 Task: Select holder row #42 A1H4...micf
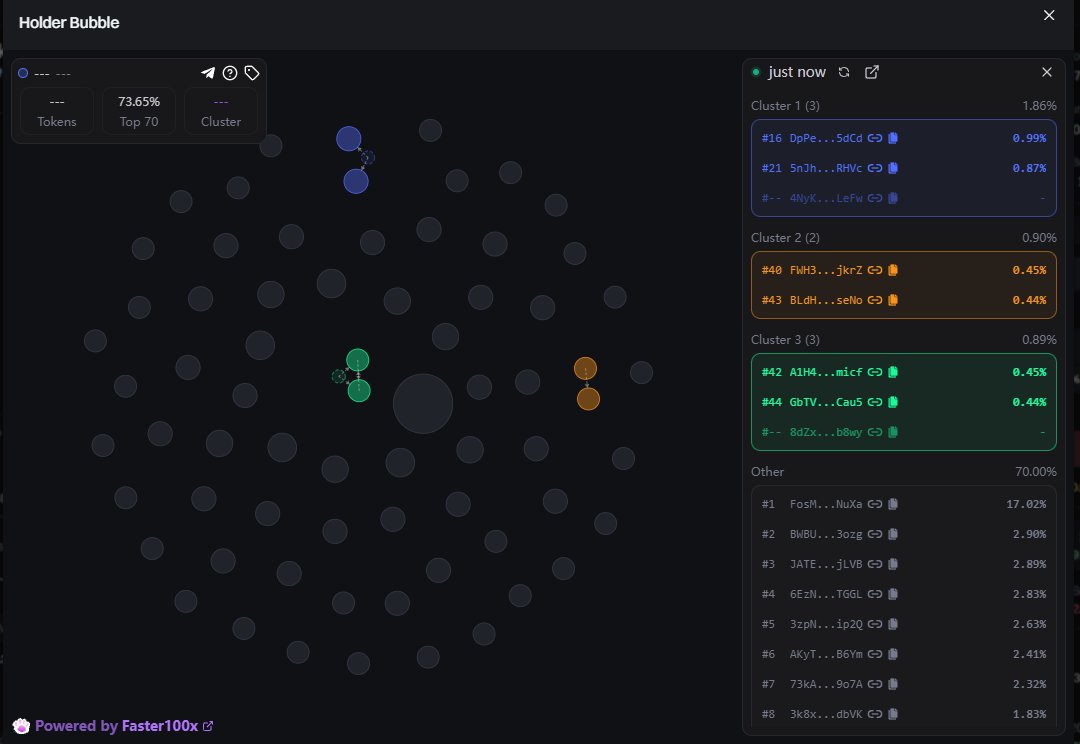click(904, 372)
